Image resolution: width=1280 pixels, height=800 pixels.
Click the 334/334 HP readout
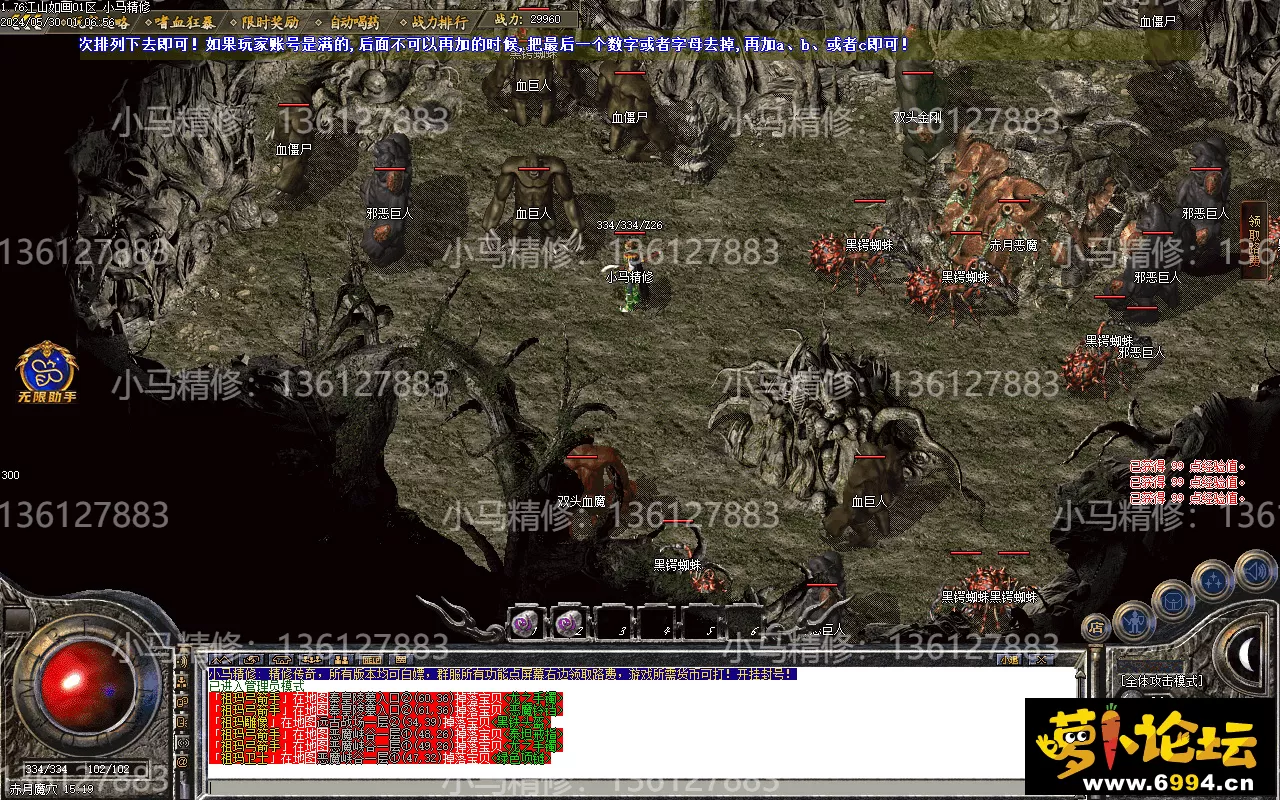[45, 770]
